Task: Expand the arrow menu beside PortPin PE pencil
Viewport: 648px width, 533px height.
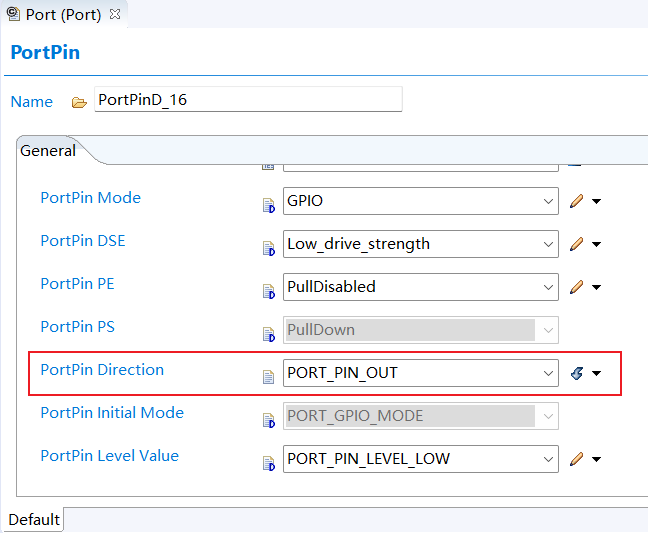Action: [x=596, y=287]
